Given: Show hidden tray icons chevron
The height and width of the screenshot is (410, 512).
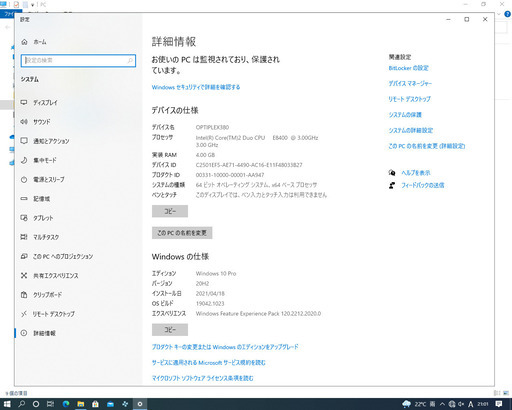Looking at the screenshot, I should point(442,404).
